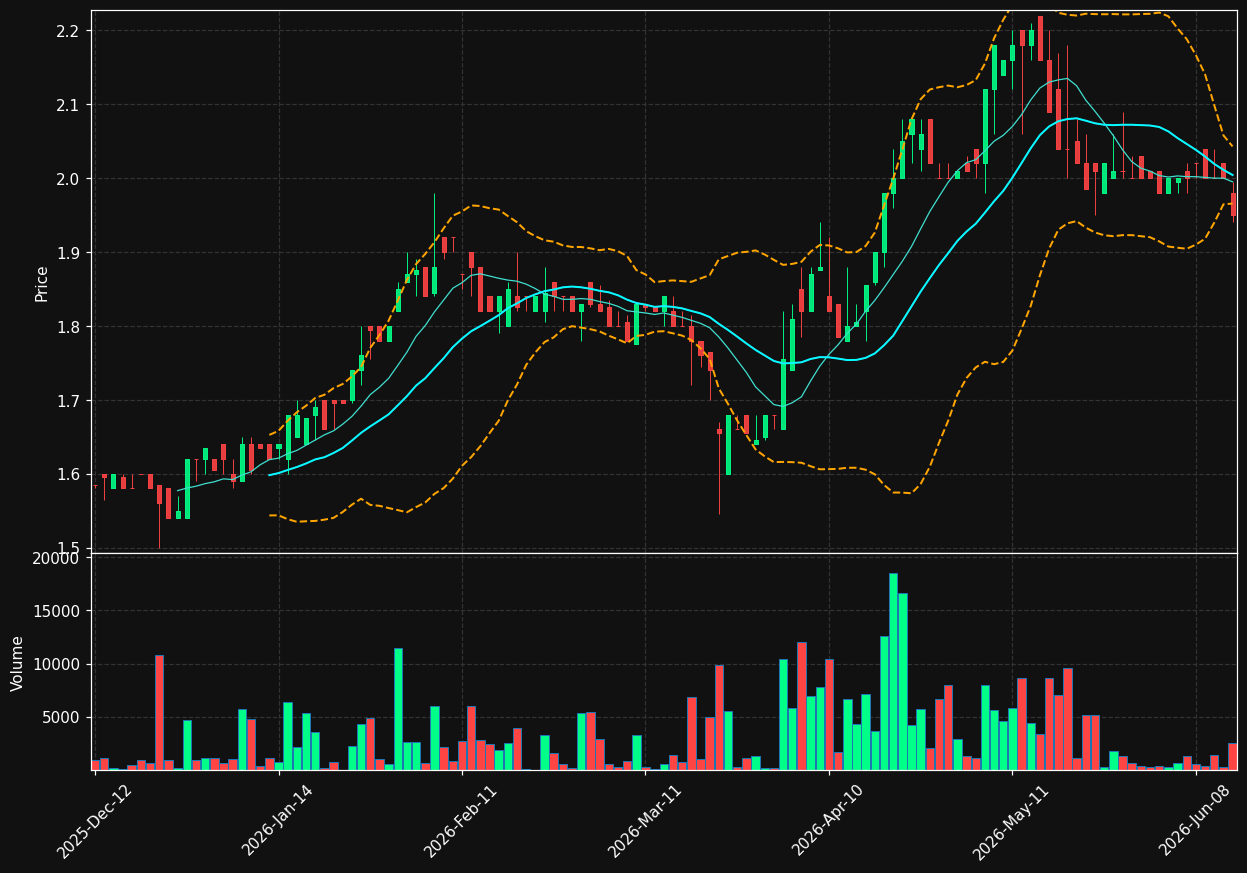Click the 2026-Feb-11 date label
Image resolution: width=1247 pixels, height=873 pixels.
pyautogui.click(x=461, y=821)
